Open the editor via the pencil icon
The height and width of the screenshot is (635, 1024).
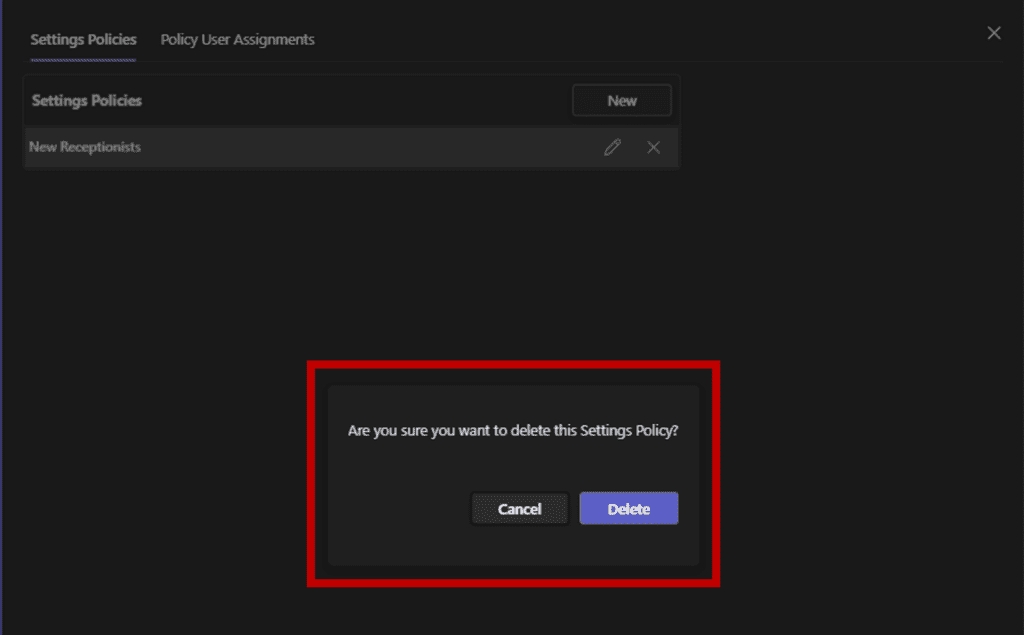612,147
